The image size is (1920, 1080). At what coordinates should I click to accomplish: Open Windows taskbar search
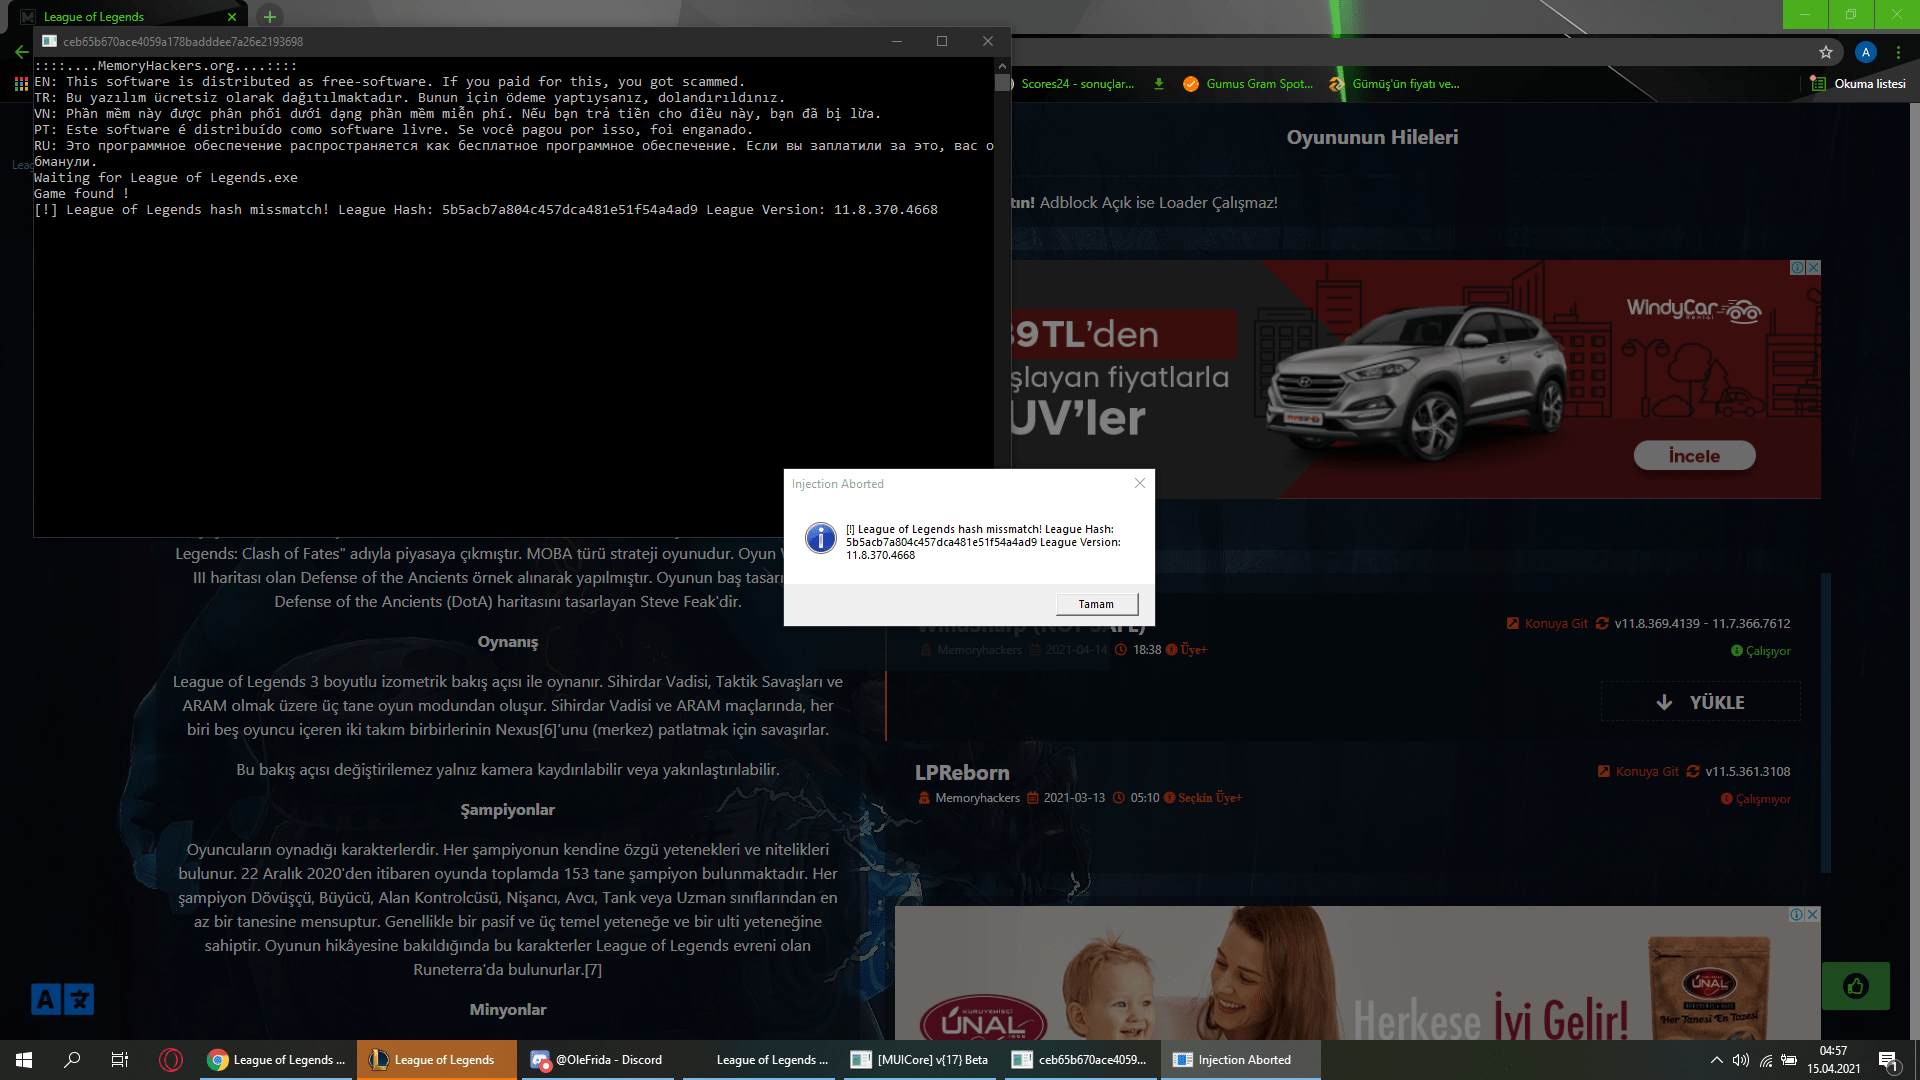tap(72, 1060)
